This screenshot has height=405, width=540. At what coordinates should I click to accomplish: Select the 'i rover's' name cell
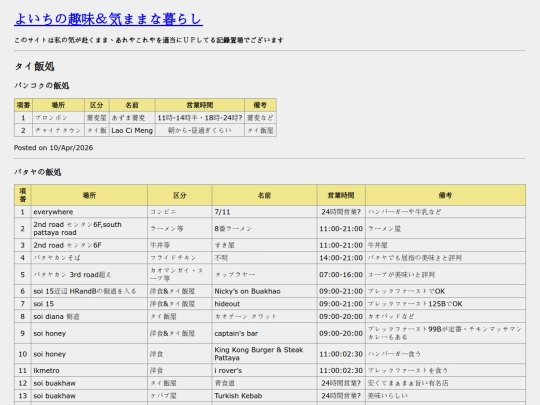pos(264,371)
